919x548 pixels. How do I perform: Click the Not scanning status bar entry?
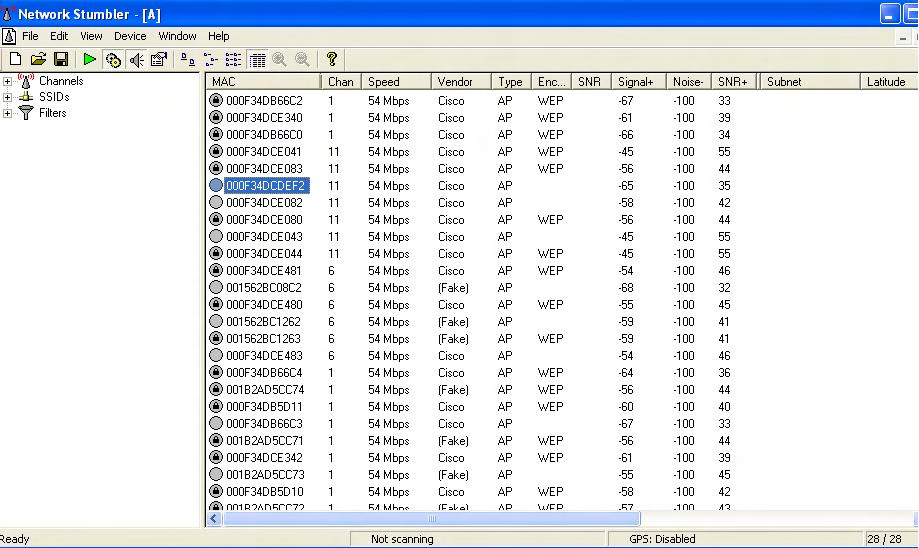402,539
